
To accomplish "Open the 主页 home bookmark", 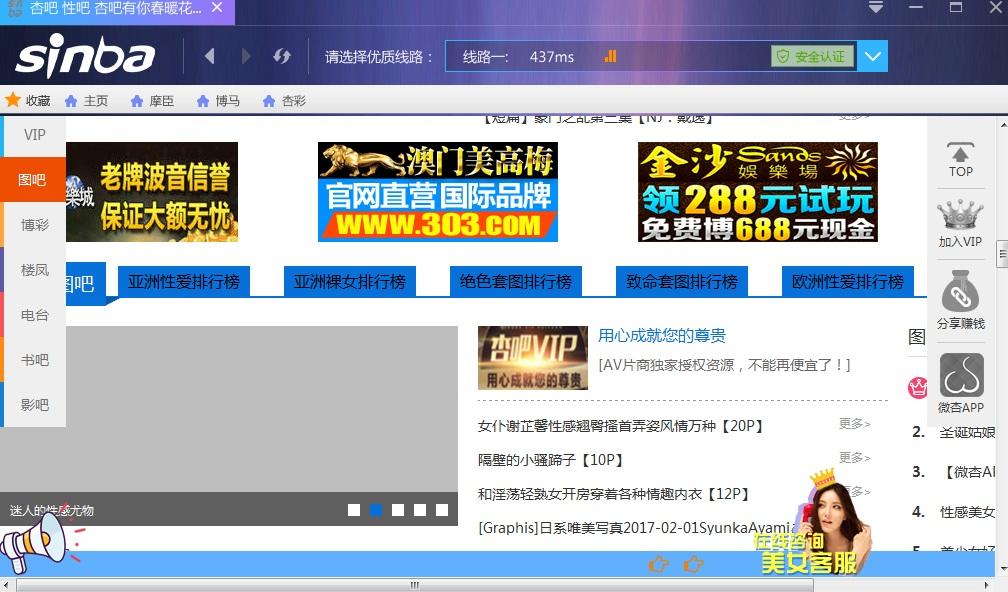I will click(x=87, y=101).
